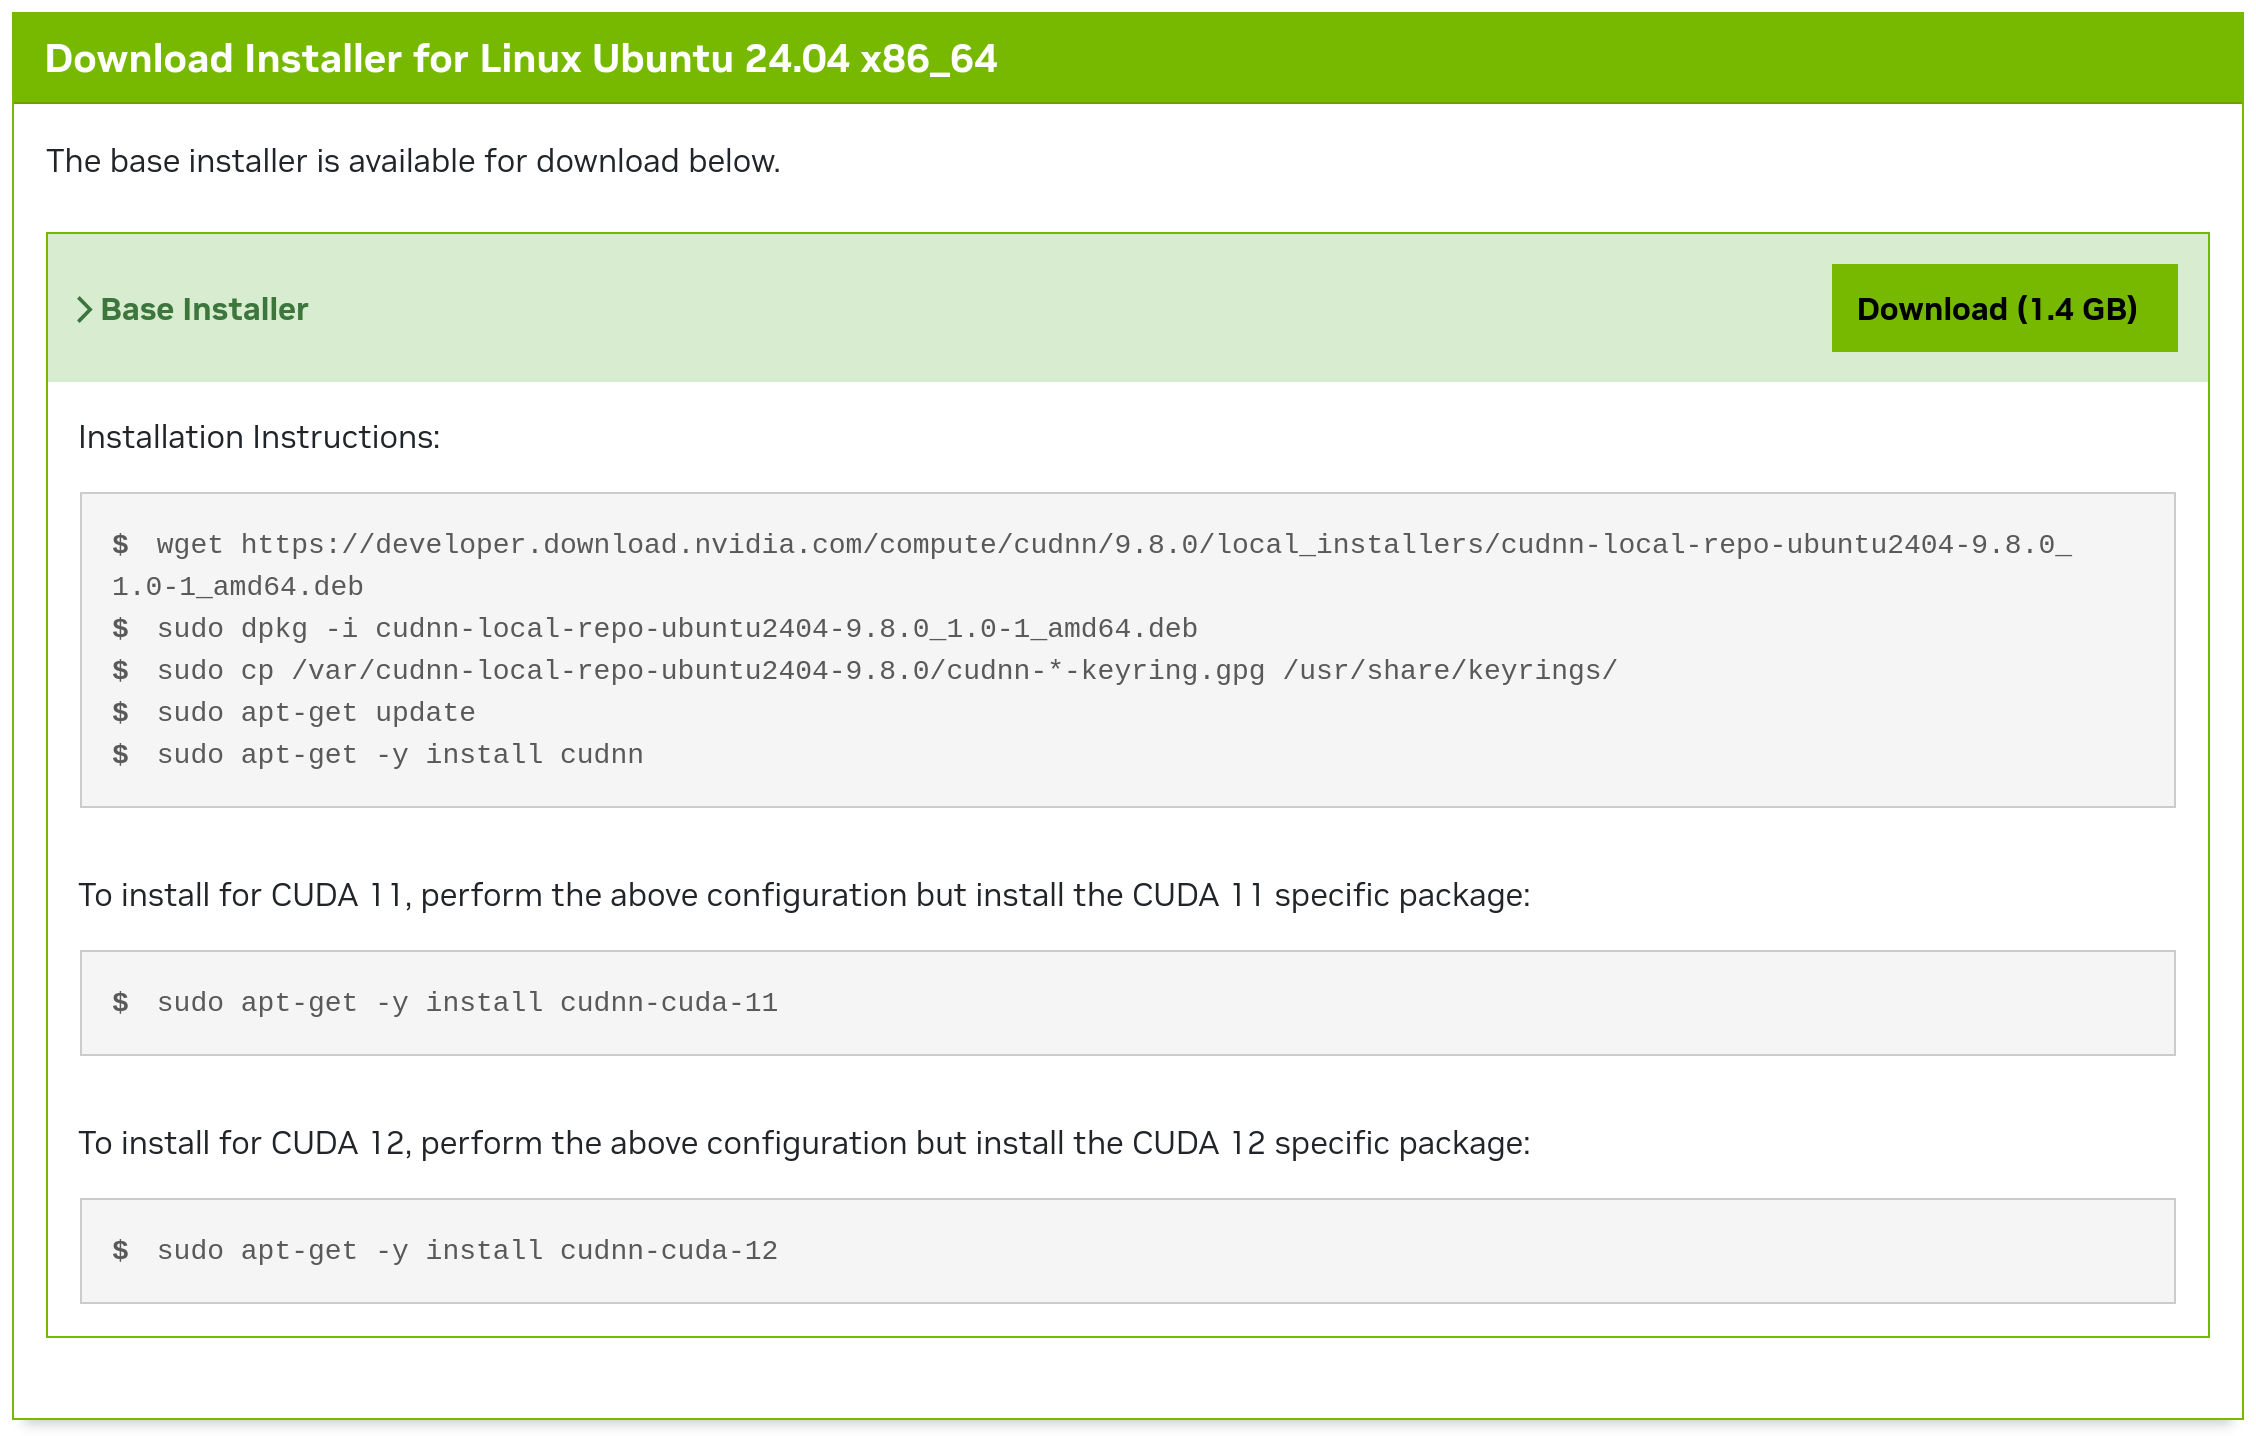Select the sudo dpkg -i command line
The height and width of the screenshot is (1436, 2256).
coord(655,629)
